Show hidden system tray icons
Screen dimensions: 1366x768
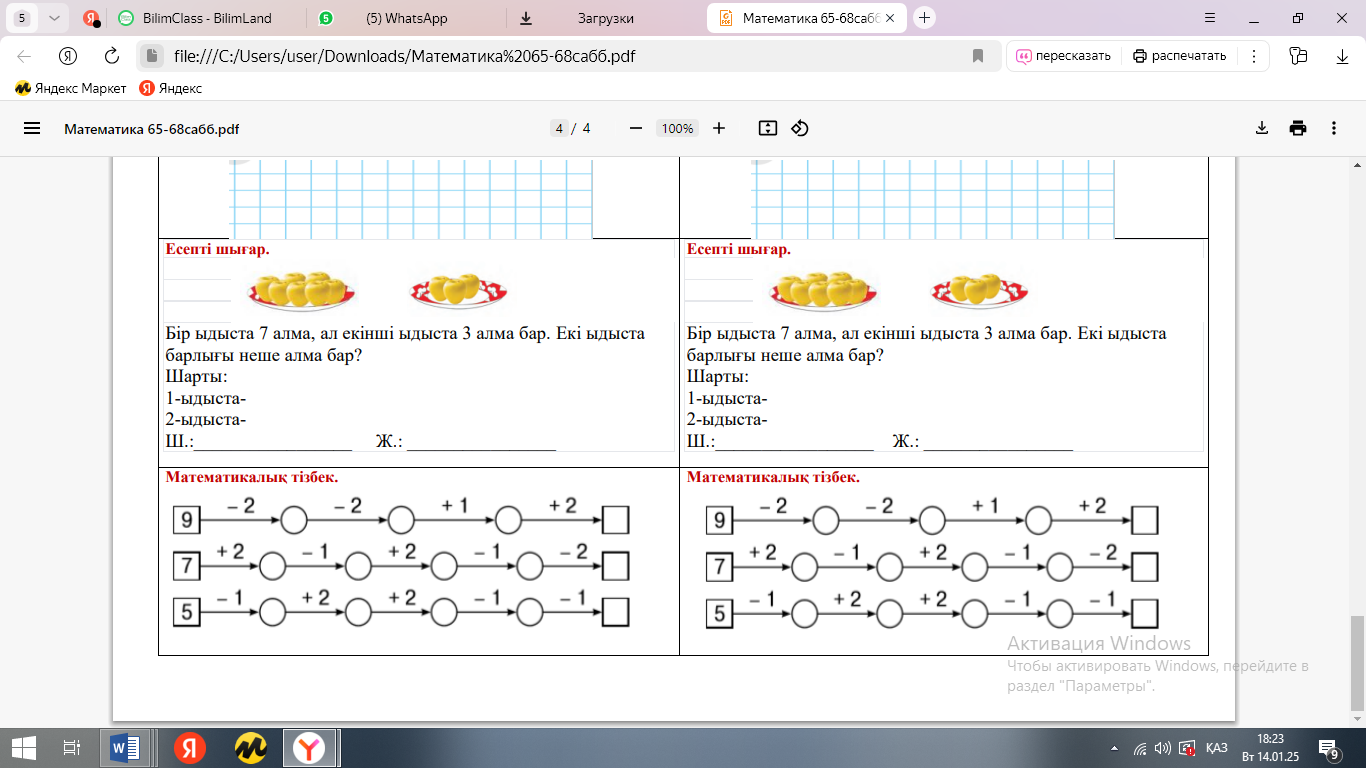pos(1115,748)
